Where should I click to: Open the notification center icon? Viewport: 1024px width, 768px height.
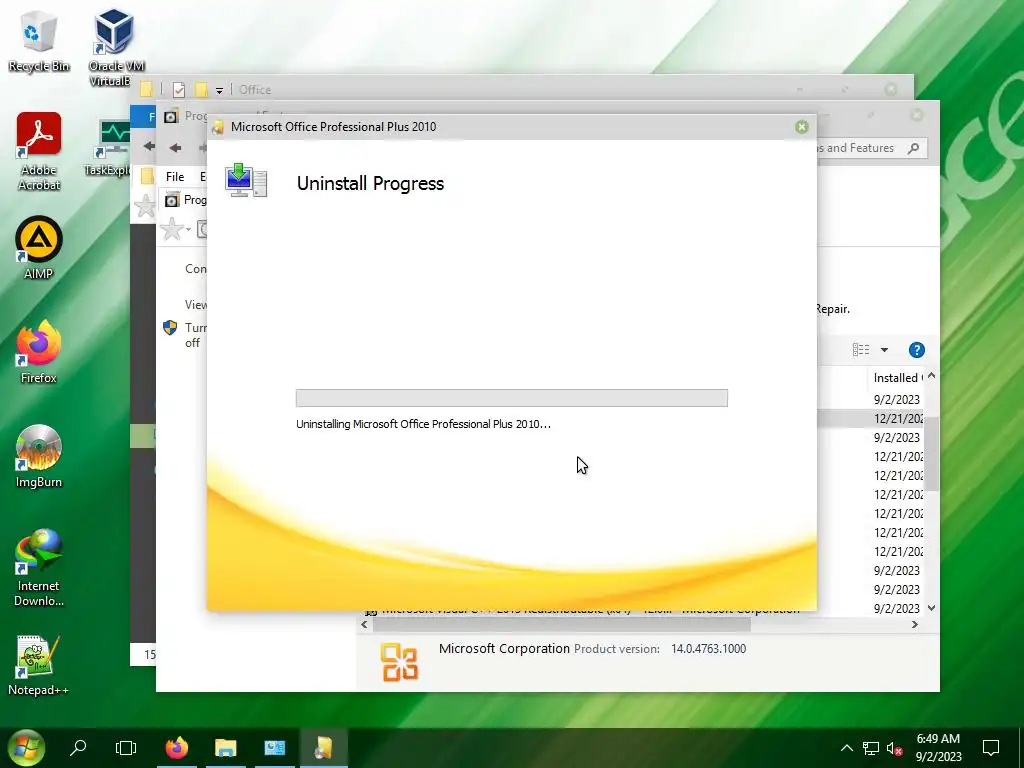(x=991, y=748)
